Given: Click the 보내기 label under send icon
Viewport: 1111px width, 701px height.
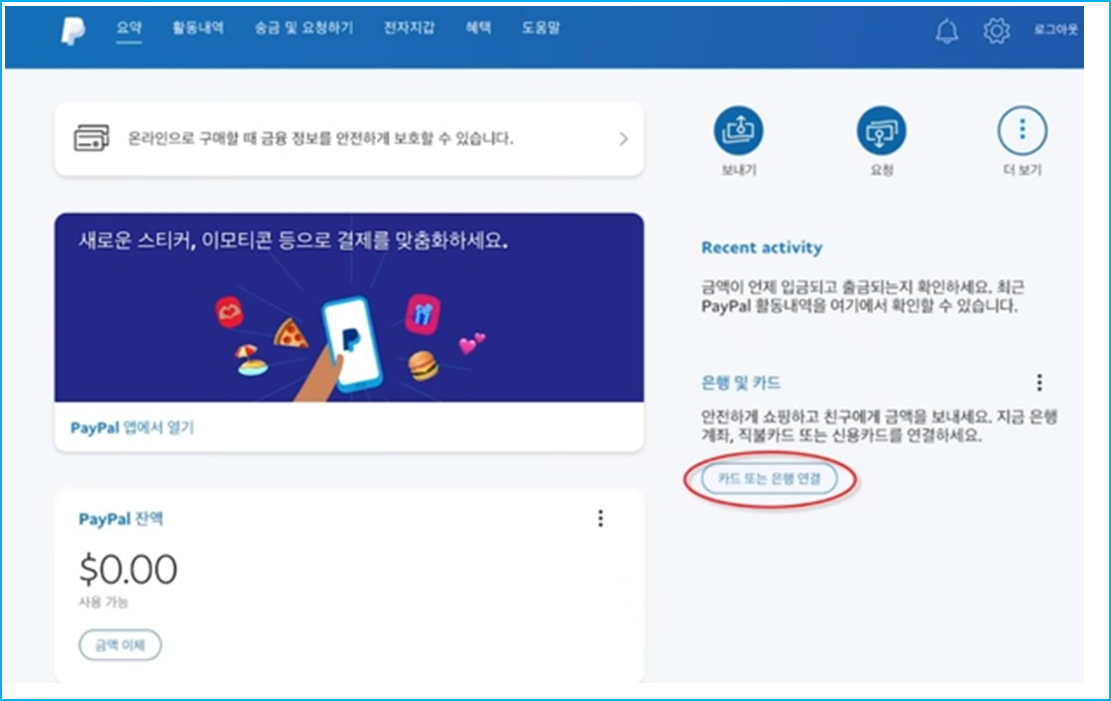Looking at the screenshot, I should pos(739,170).
